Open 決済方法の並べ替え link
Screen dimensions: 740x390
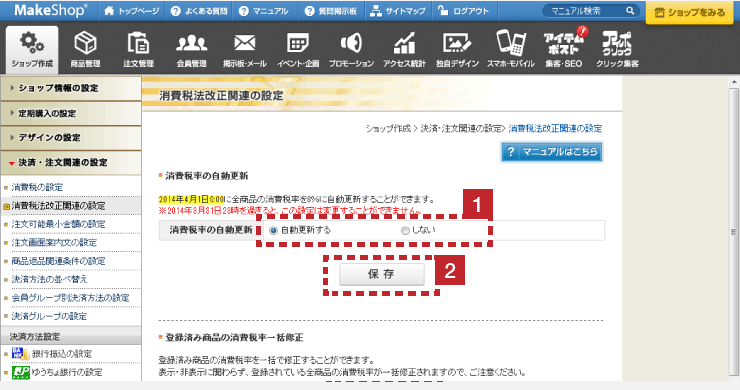pos(50,279)
